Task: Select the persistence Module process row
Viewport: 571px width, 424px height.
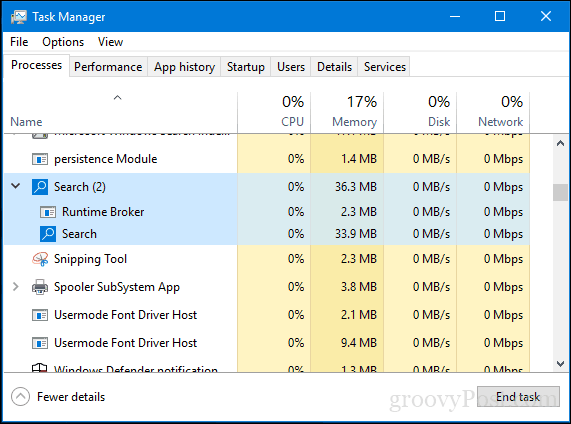Action: pos(267,159)
